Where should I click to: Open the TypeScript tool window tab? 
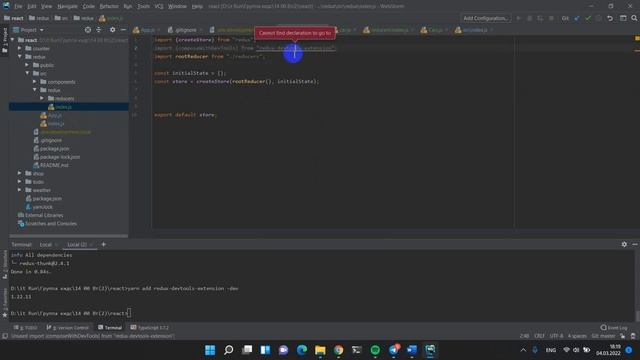pyautogui.click(x=149, y=328)
